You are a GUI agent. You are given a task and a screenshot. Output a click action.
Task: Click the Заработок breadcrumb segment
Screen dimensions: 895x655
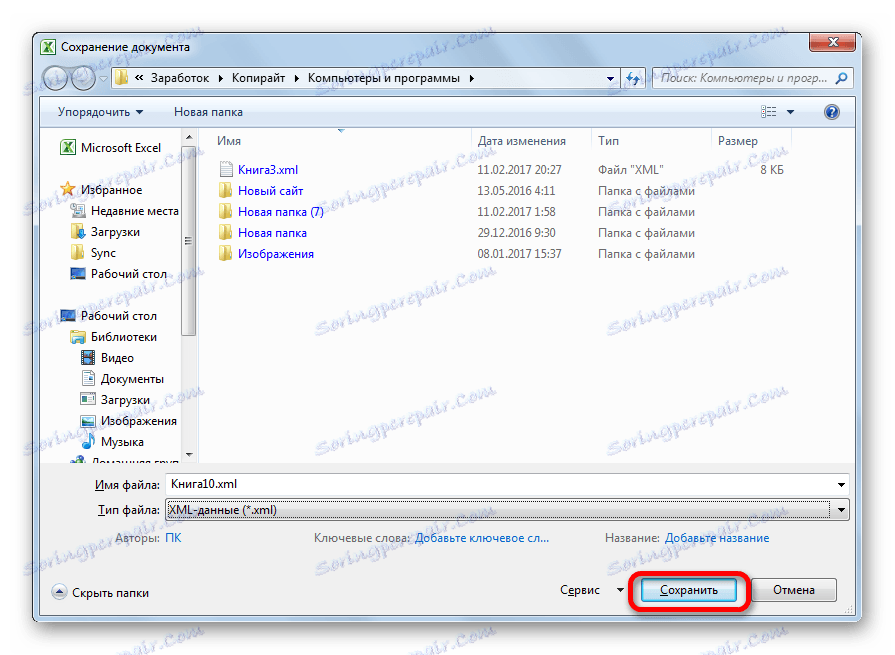click(x=180, y=78)
